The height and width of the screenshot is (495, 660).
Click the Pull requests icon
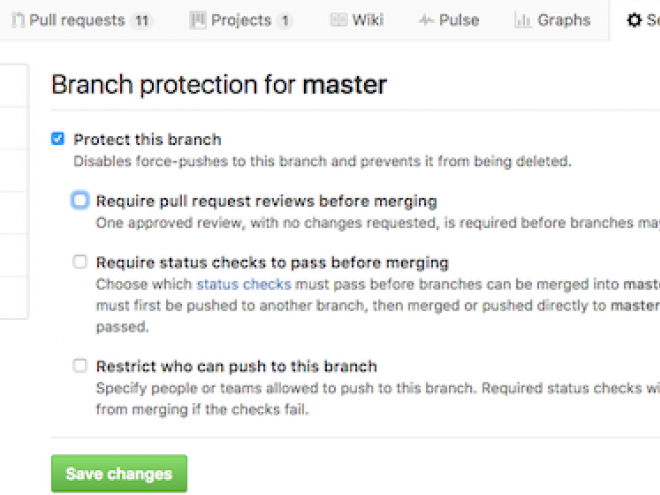click(x=18, y=20)
